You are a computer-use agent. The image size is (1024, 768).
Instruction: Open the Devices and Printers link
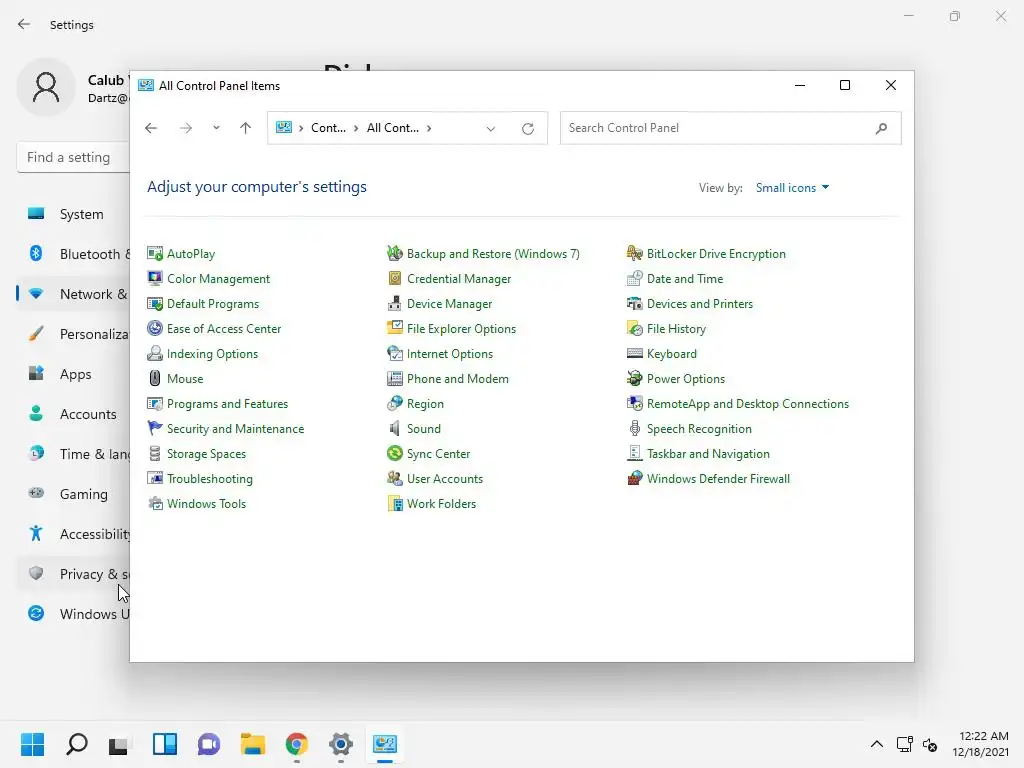[699, 304]
